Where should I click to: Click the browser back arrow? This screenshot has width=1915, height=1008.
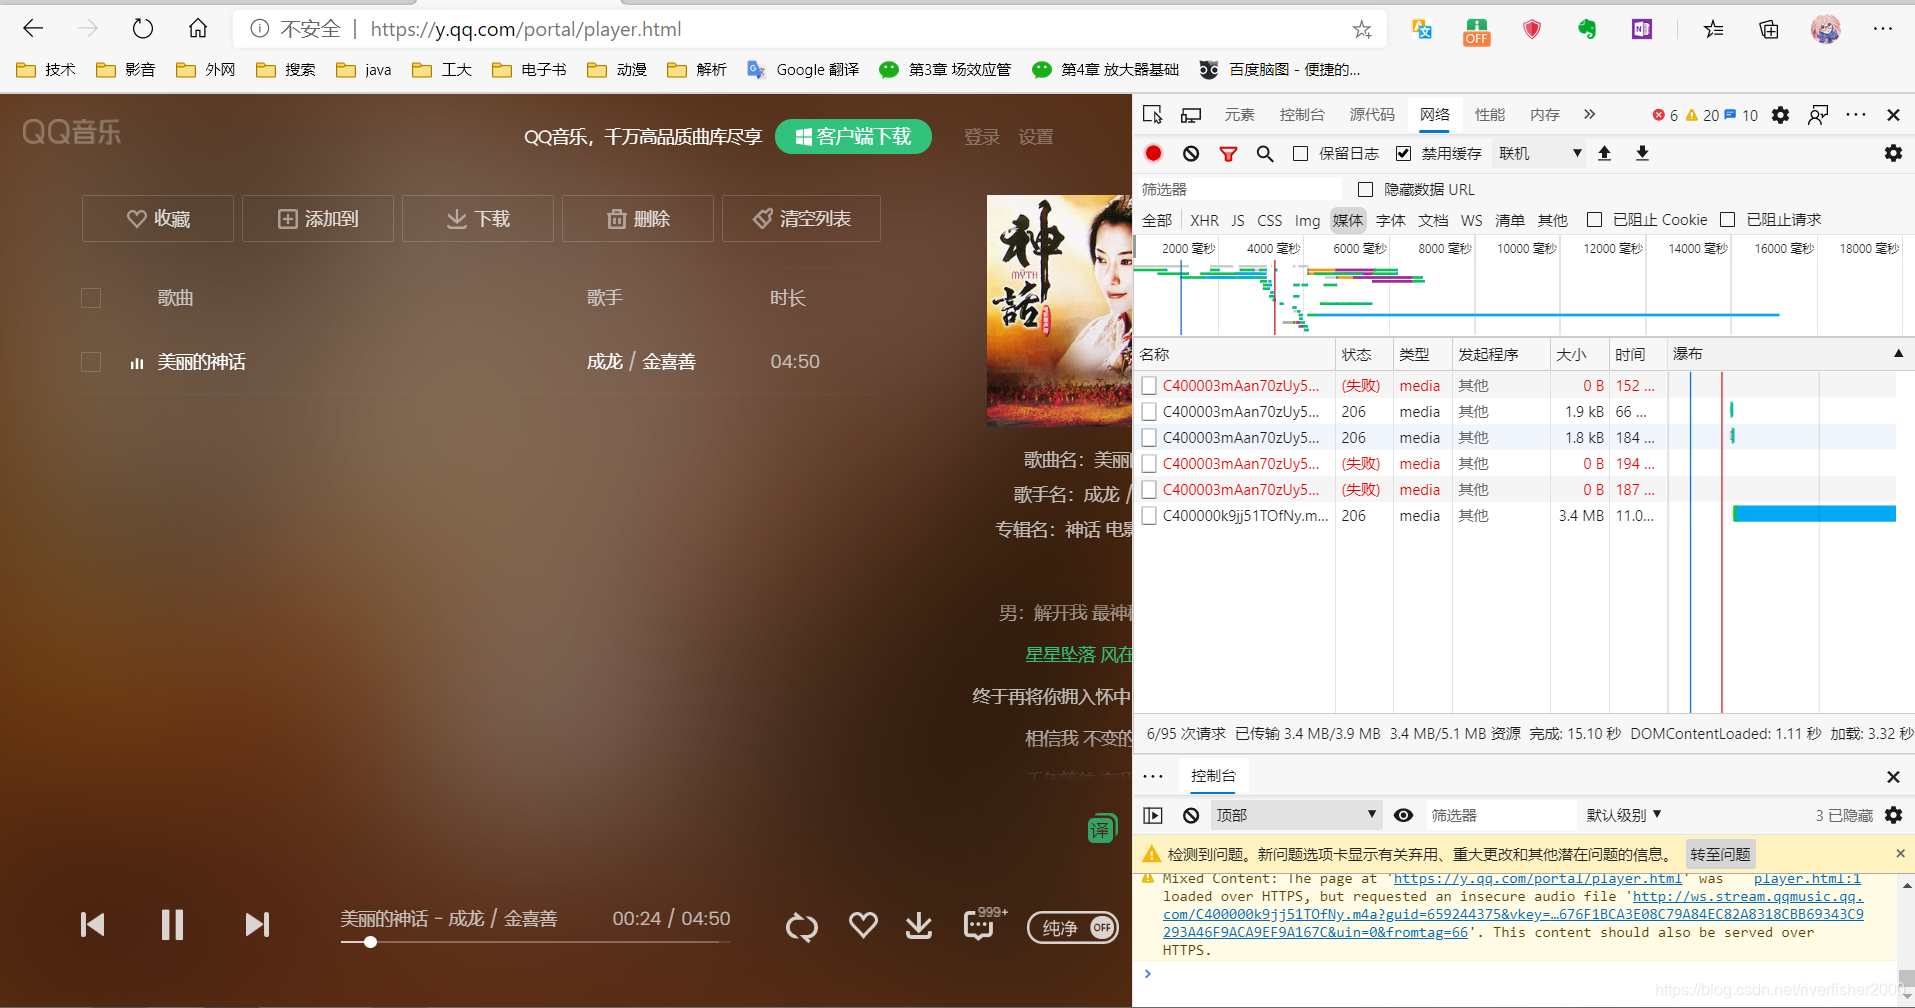click(33, 29)
